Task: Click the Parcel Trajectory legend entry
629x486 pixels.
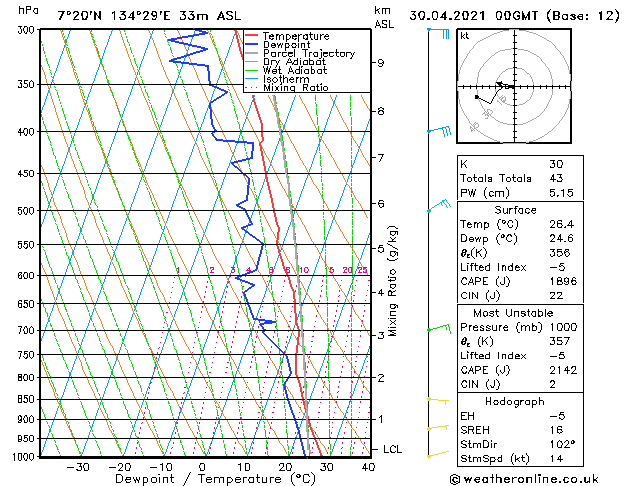Action: coord(300,53)
